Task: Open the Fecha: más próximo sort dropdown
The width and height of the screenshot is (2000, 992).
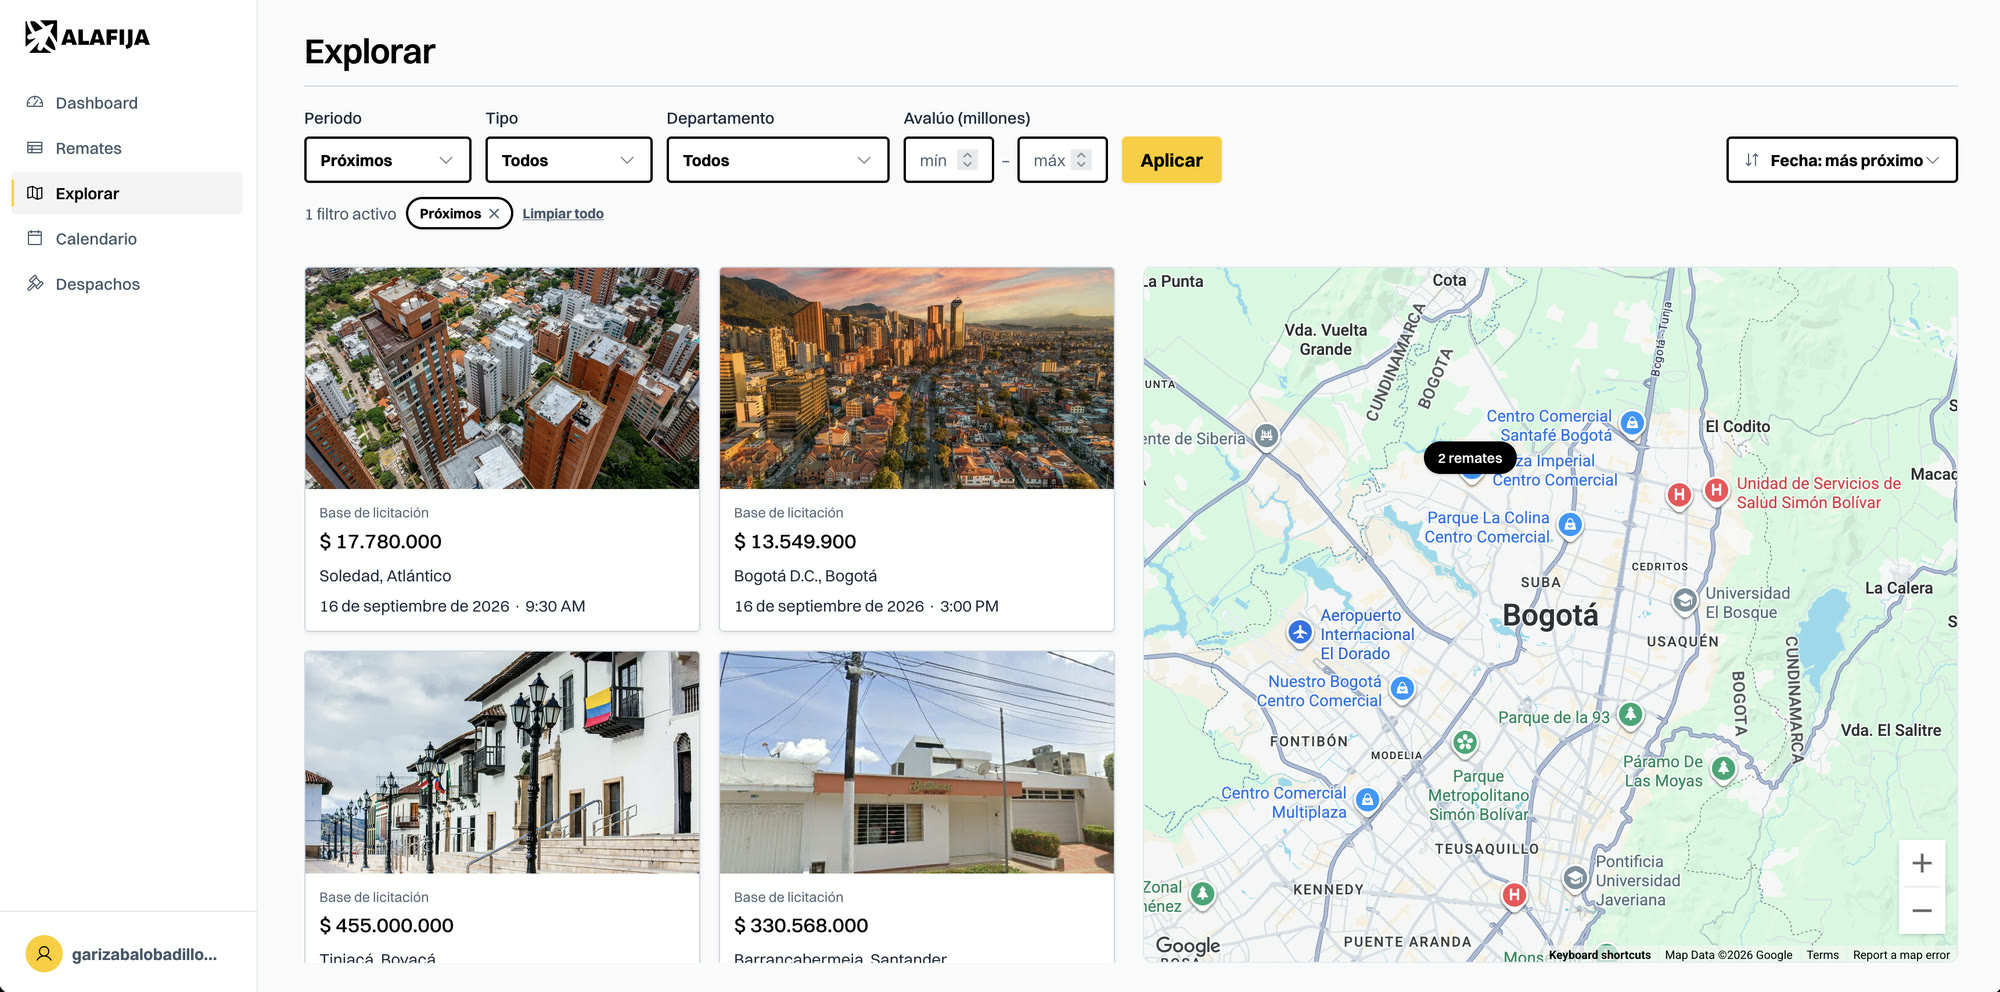Action: (x=1841, y=160)
